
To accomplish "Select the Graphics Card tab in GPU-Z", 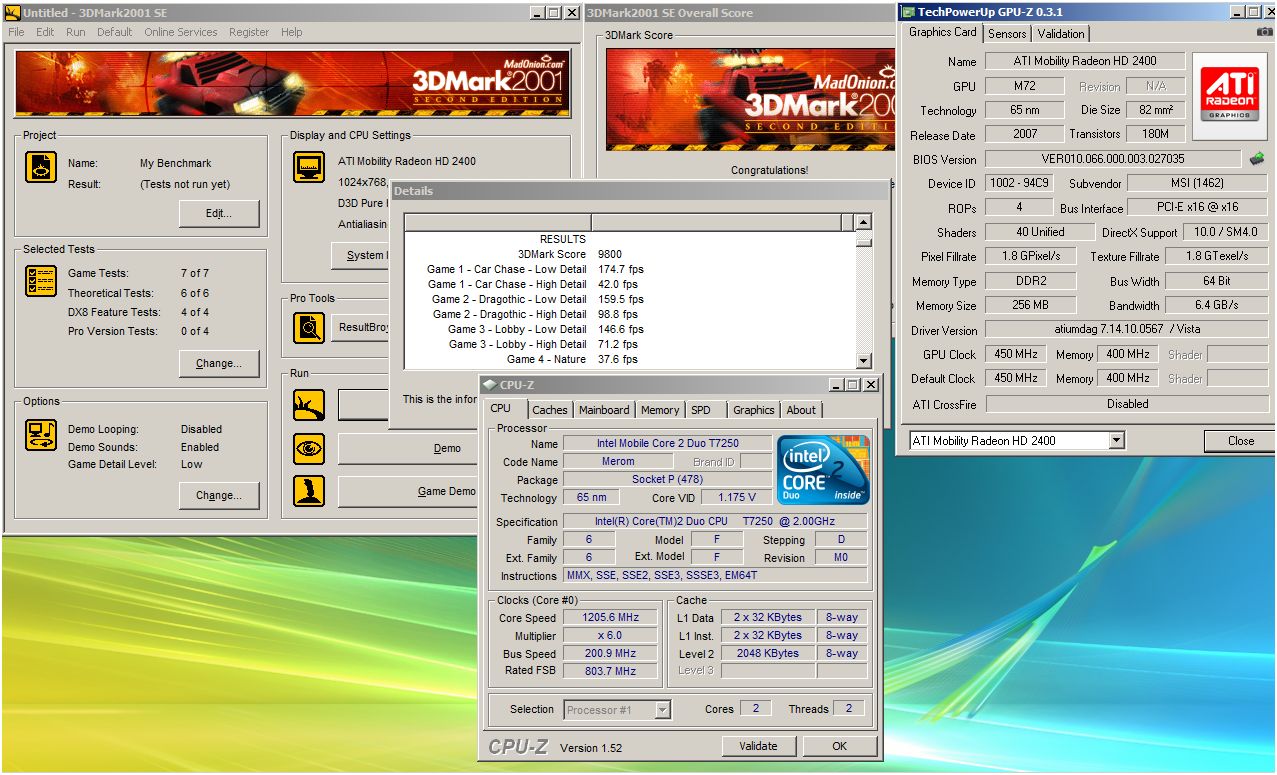I will click(x=942, y=32).
